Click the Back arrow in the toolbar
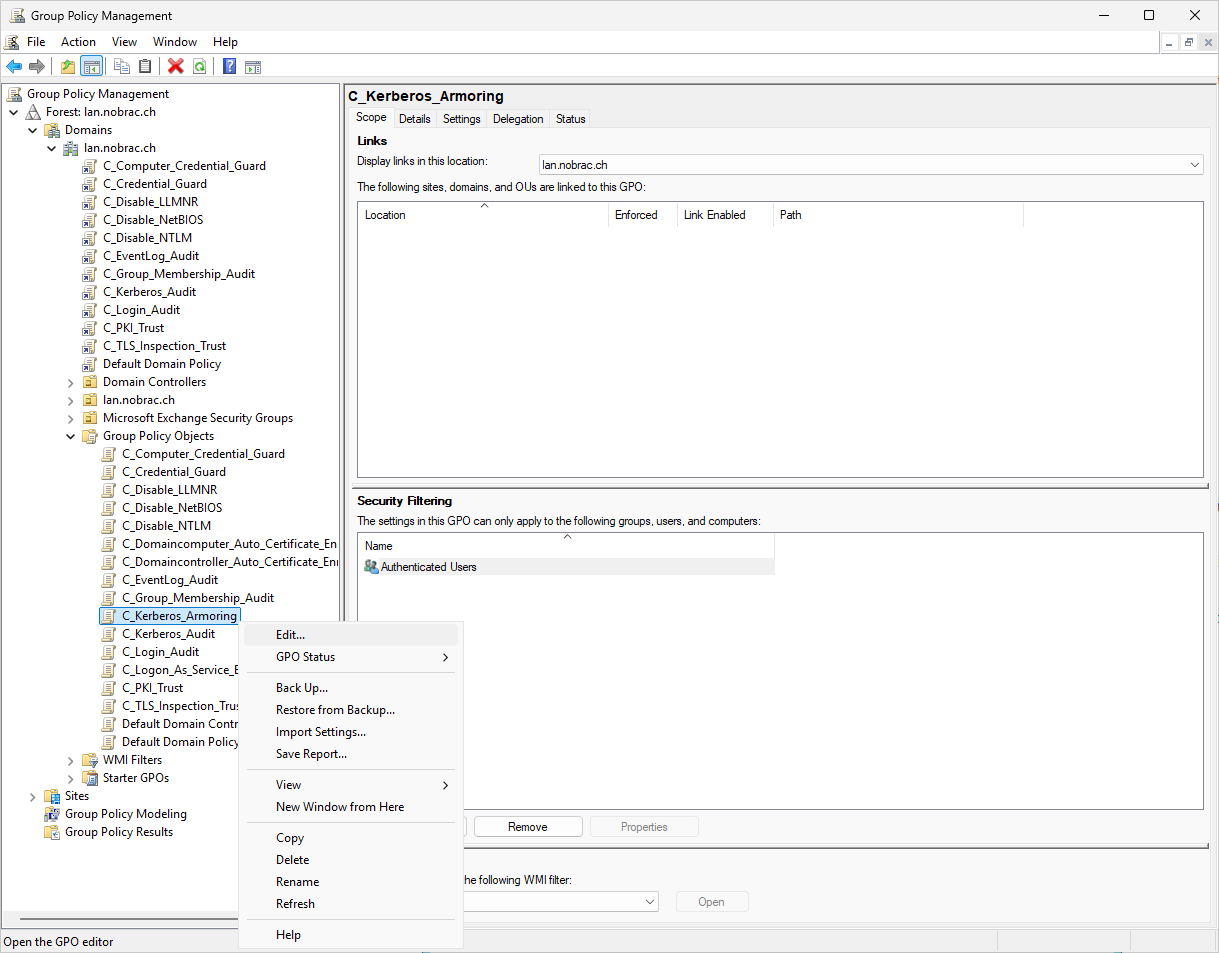Viewport: 1219px width, 953px height. coord(14,67)
